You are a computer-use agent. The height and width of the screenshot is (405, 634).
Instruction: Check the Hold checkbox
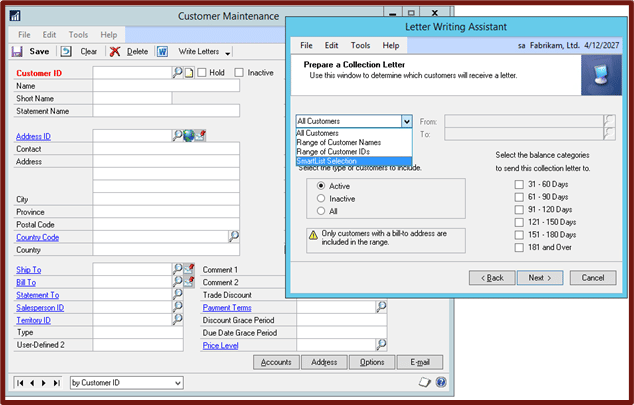coord(202,73)
